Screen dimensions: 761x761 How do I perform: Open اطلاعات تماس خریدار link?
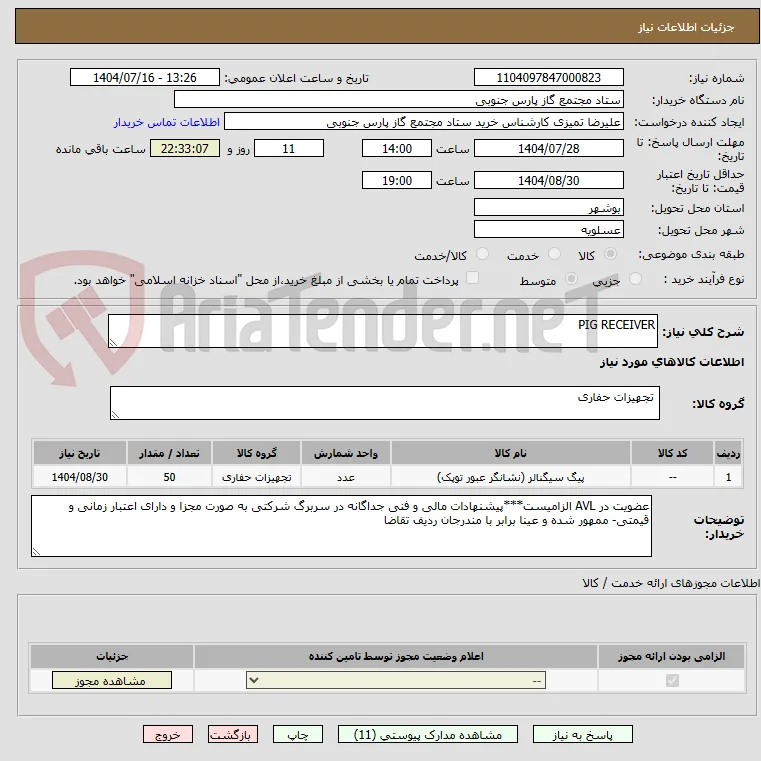tap(167, 122)
